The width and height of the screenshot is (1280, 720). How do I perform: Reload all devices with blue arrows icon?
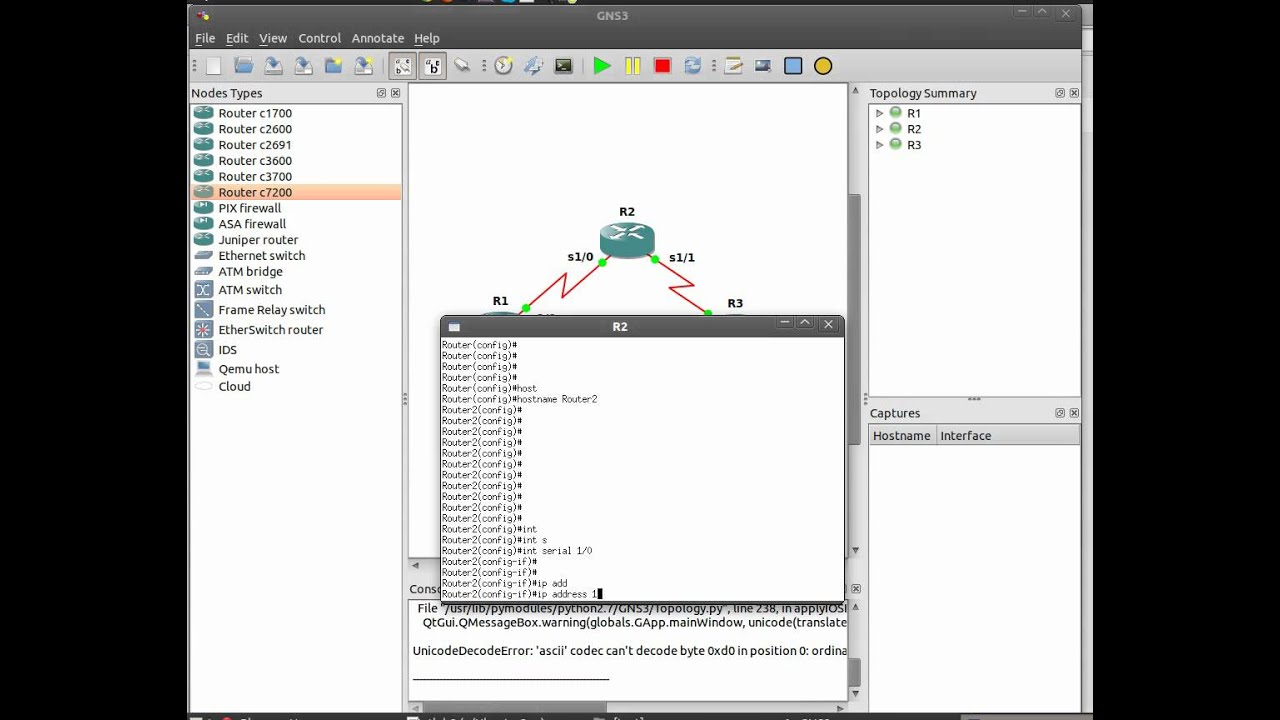[692, 66]
